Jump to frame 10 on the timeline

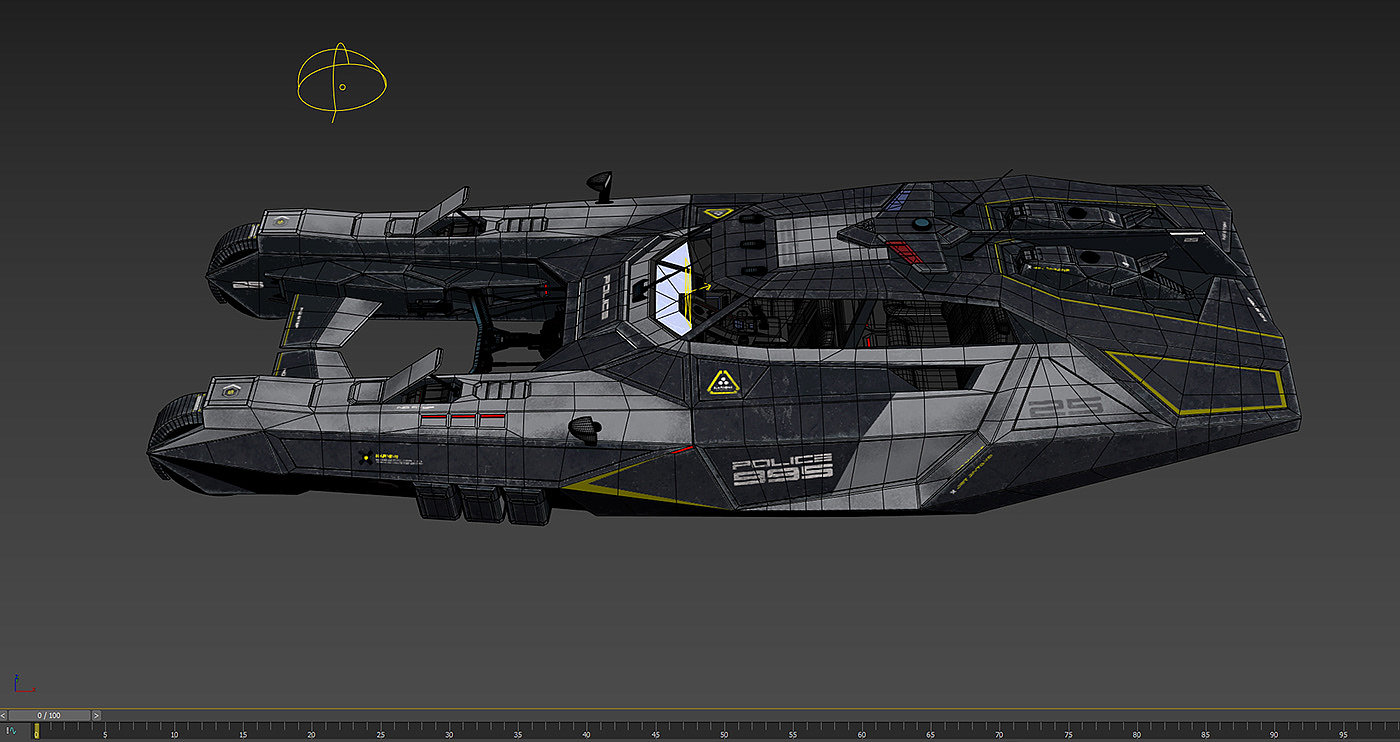tap(174, 731)
